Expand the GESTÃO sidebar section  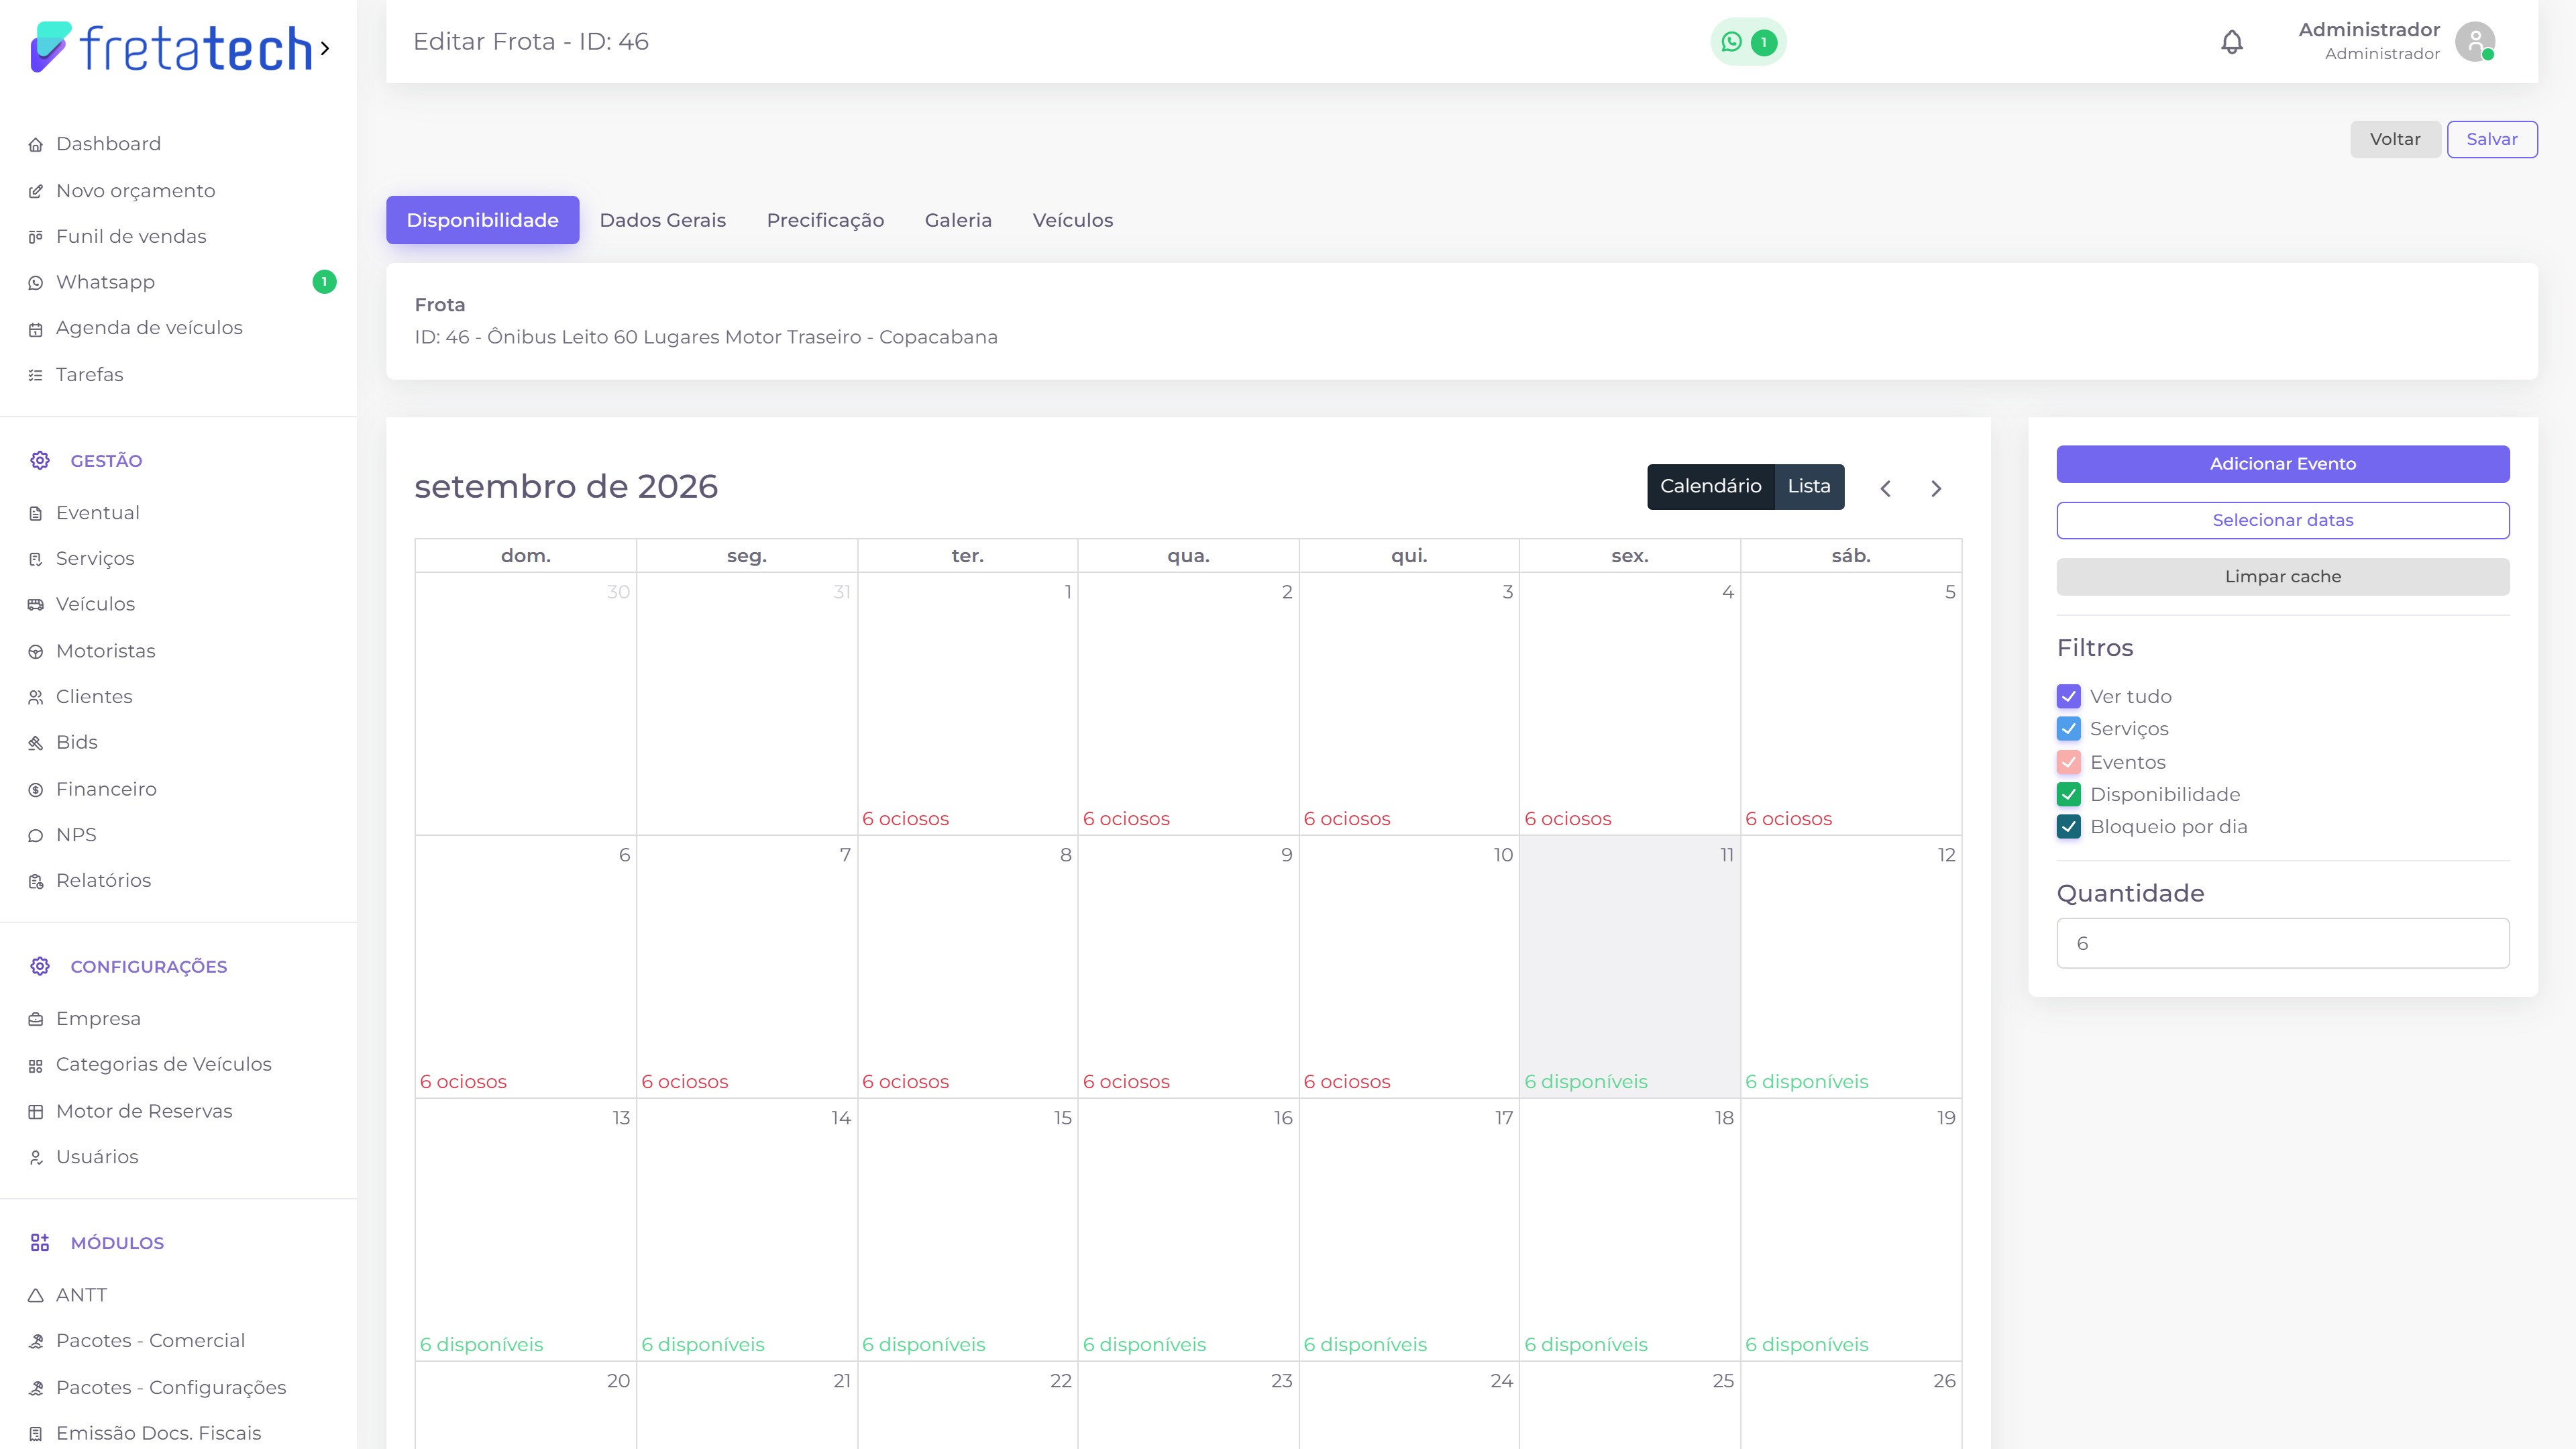tap(106, 461)
